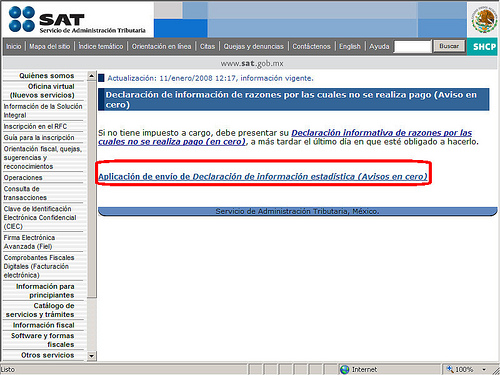
Task: Click the Actualización date text
Action: [x=210, y=78]
